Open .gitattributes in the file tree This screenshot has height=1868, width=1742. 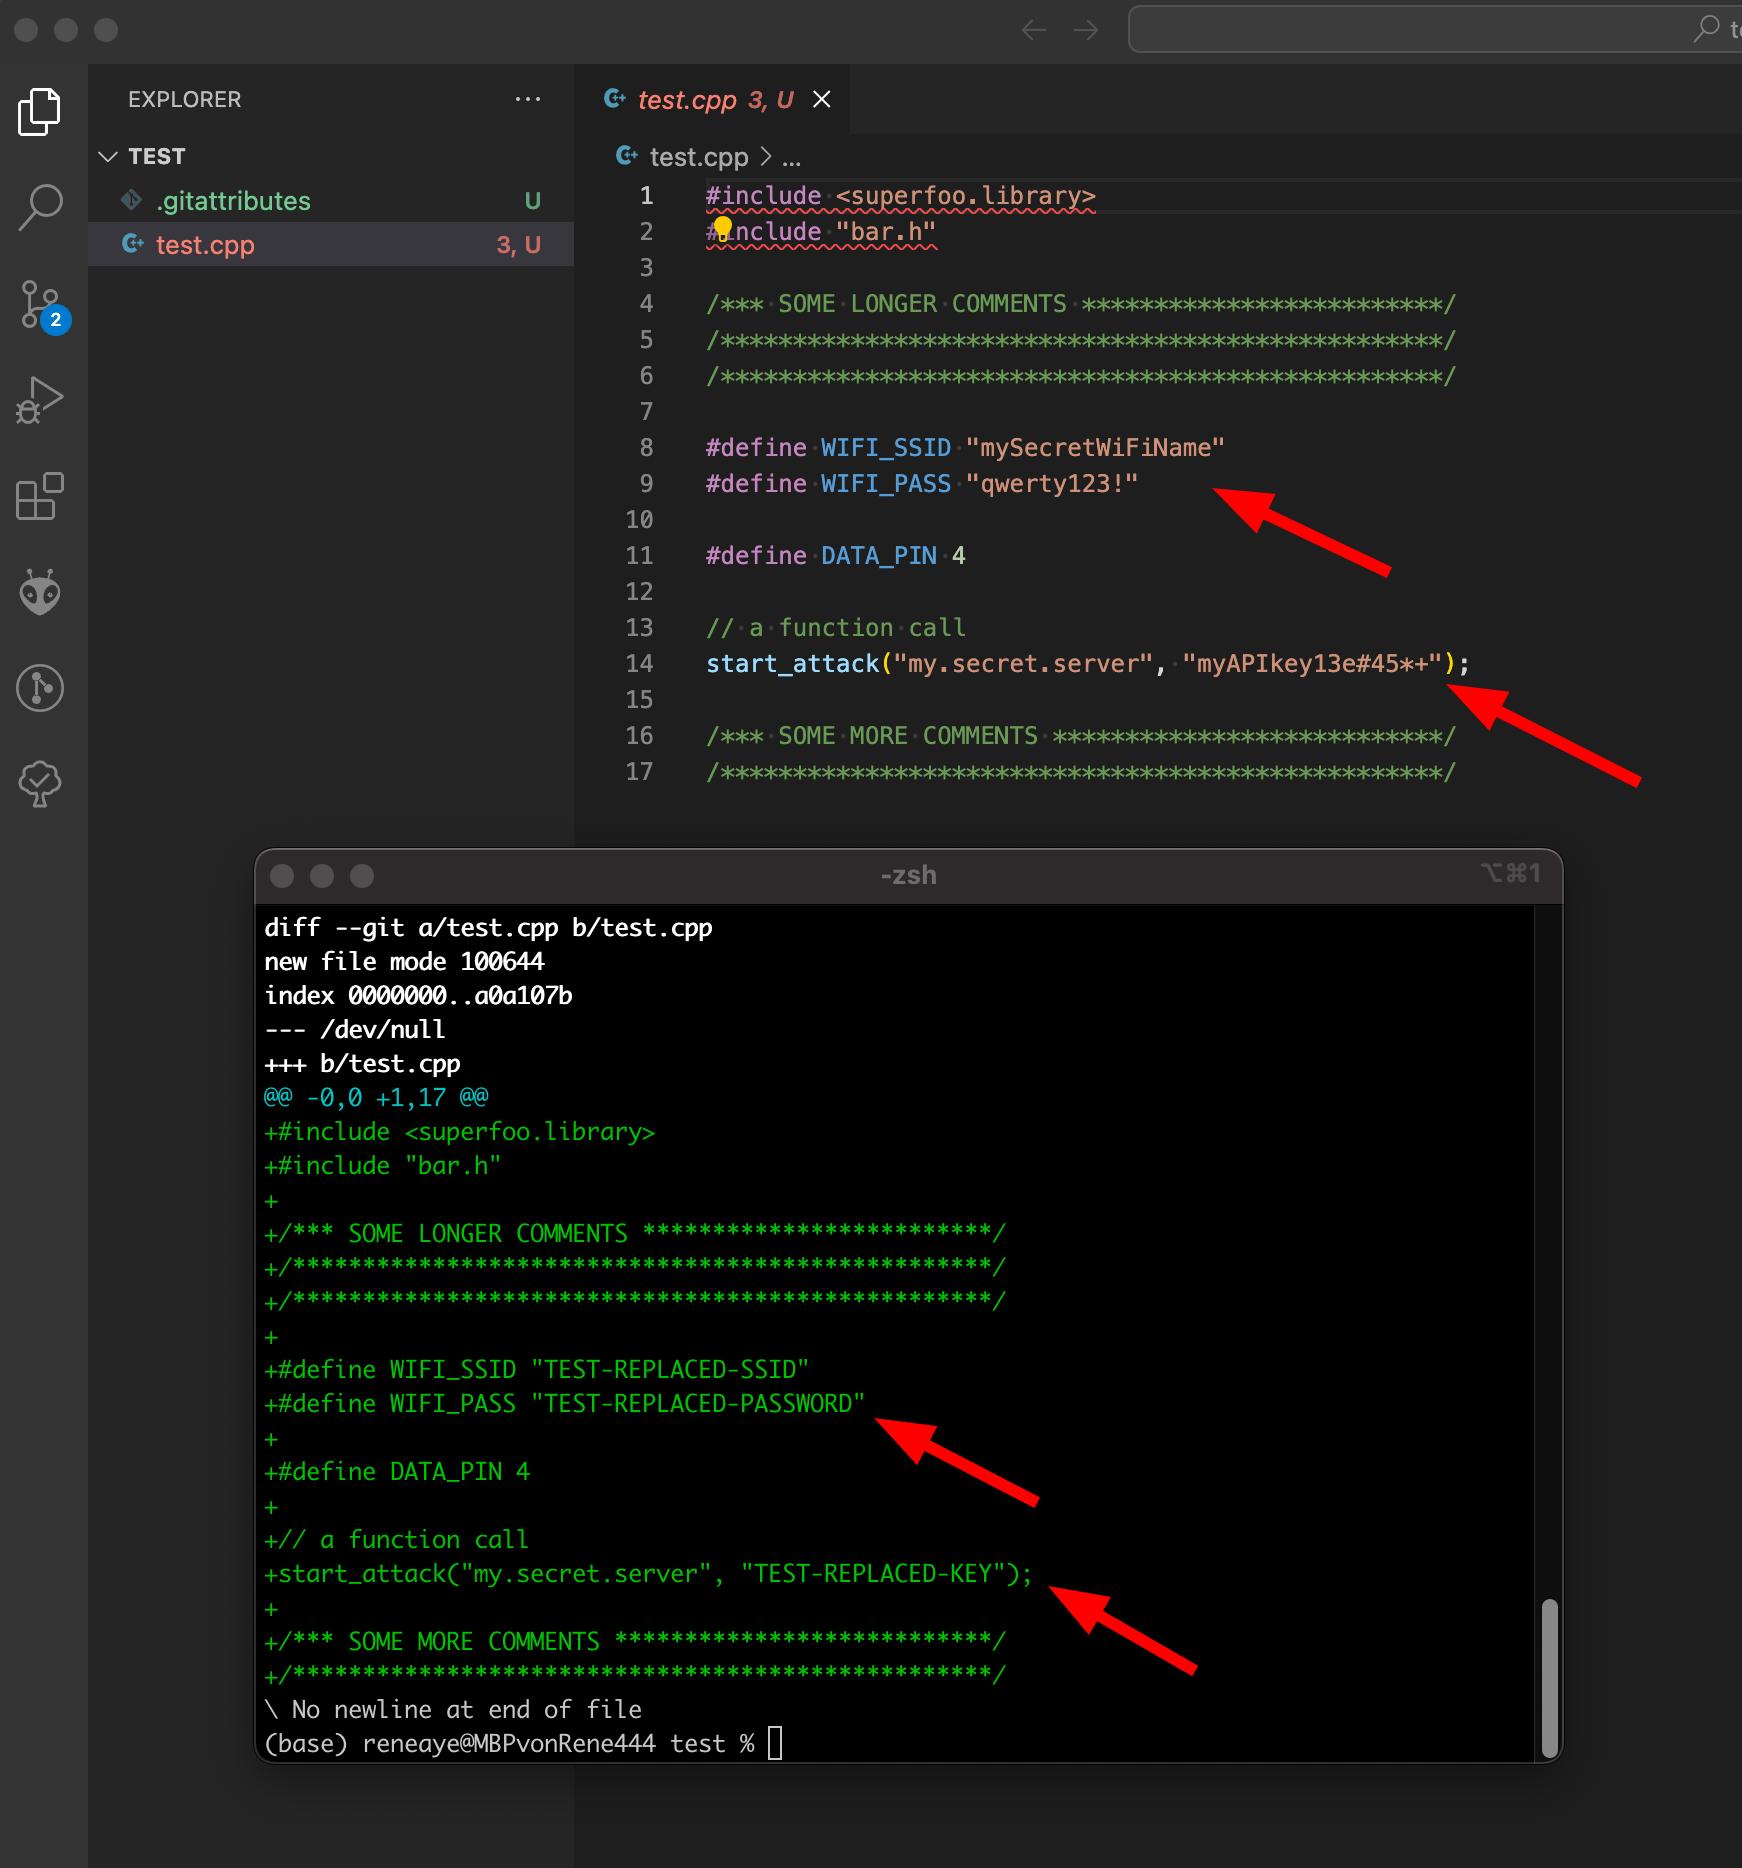tap(331, 201)
